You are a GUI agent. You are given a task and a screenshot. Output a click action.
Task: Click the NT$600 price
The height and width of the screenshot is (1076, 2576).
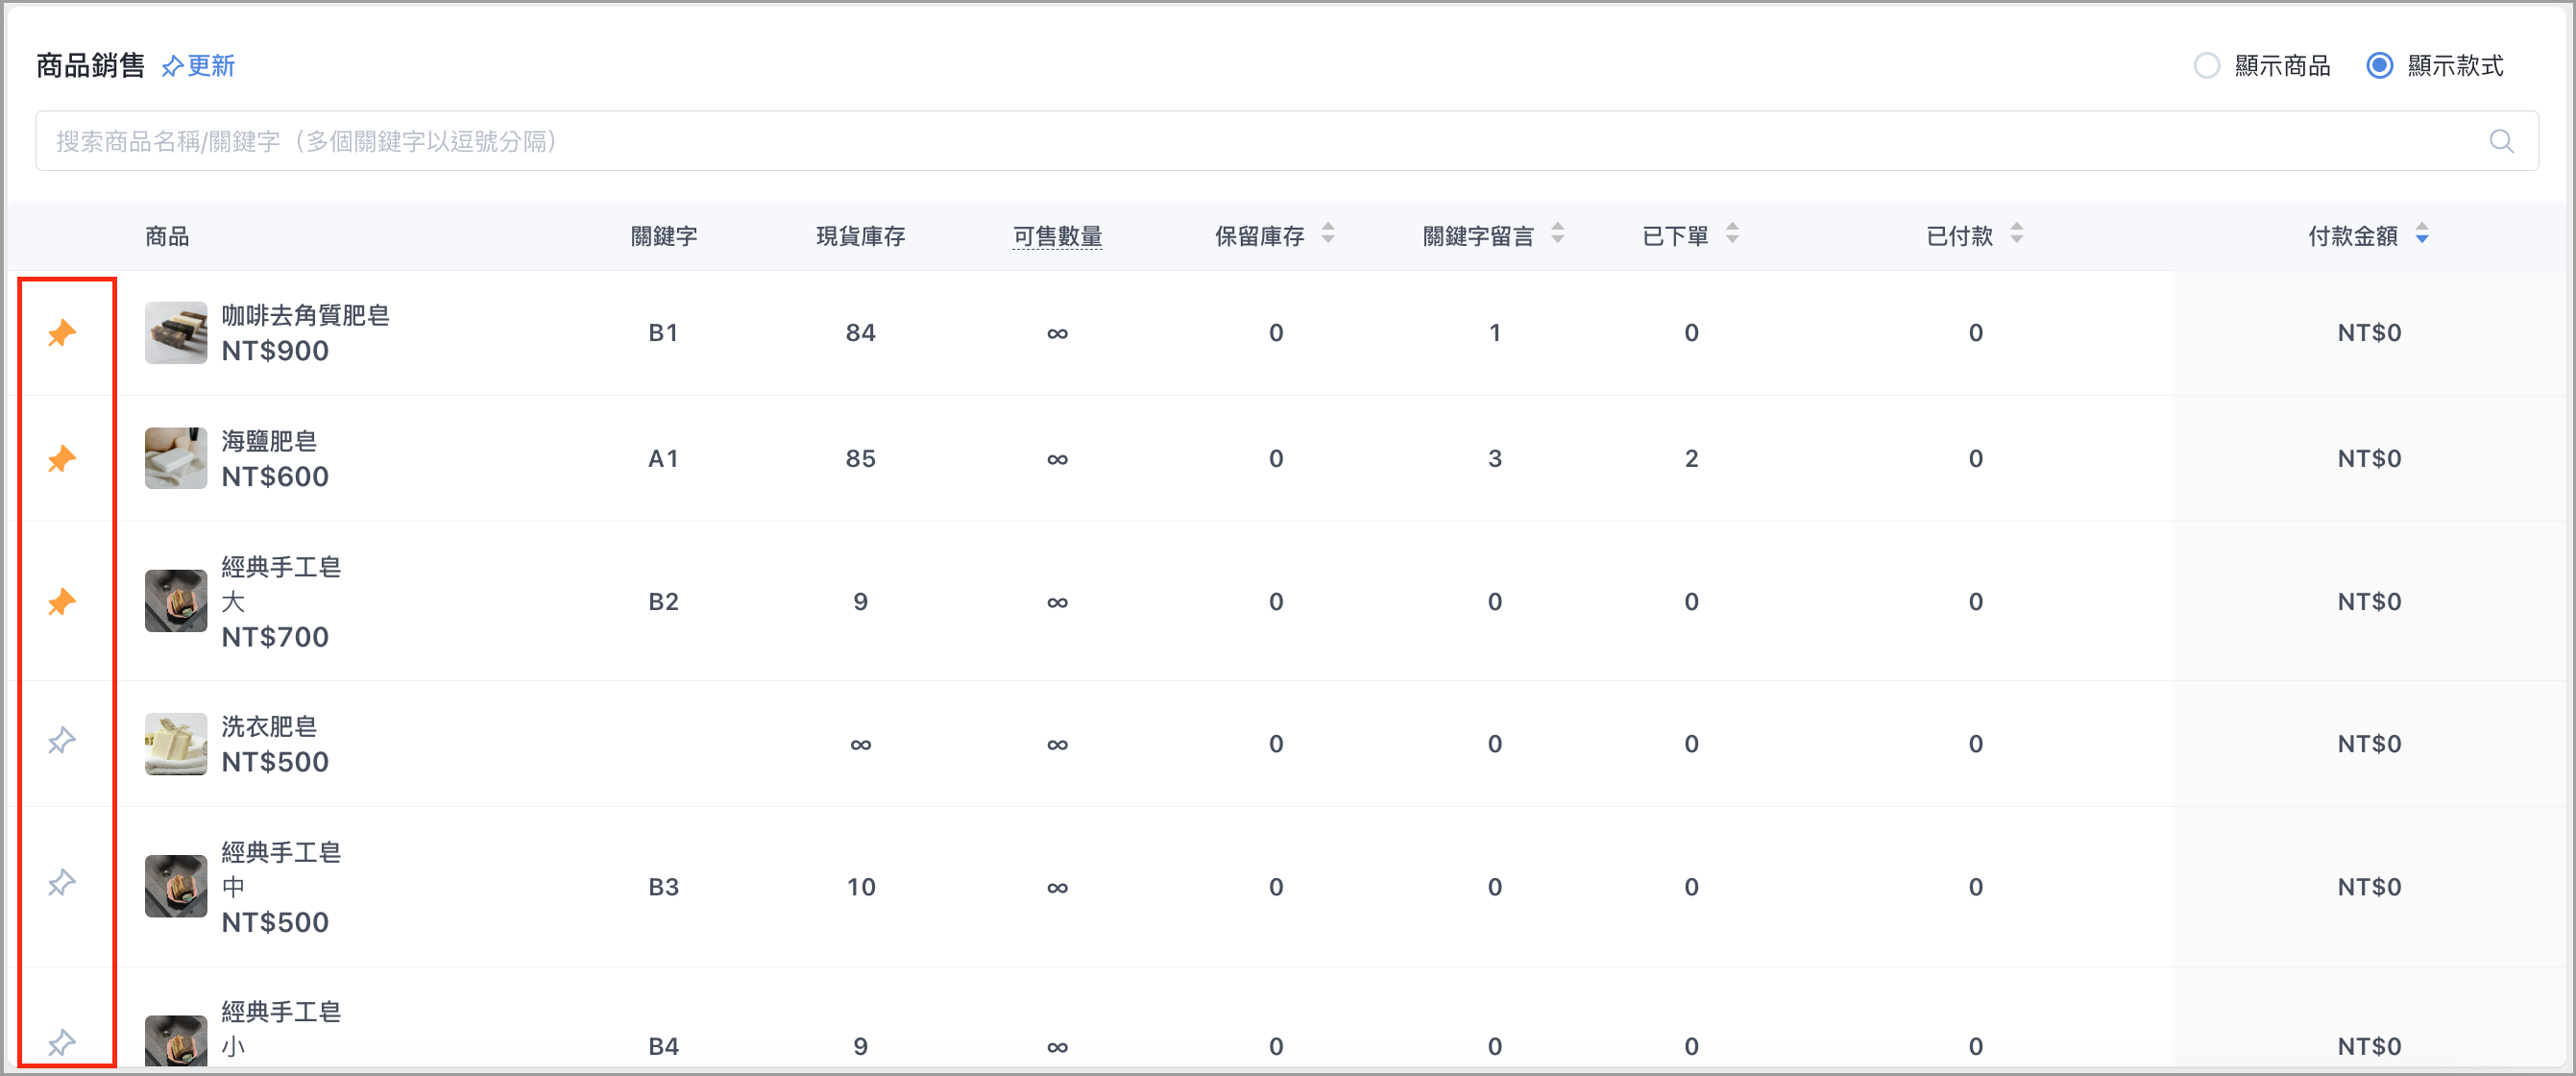(275, 477)
